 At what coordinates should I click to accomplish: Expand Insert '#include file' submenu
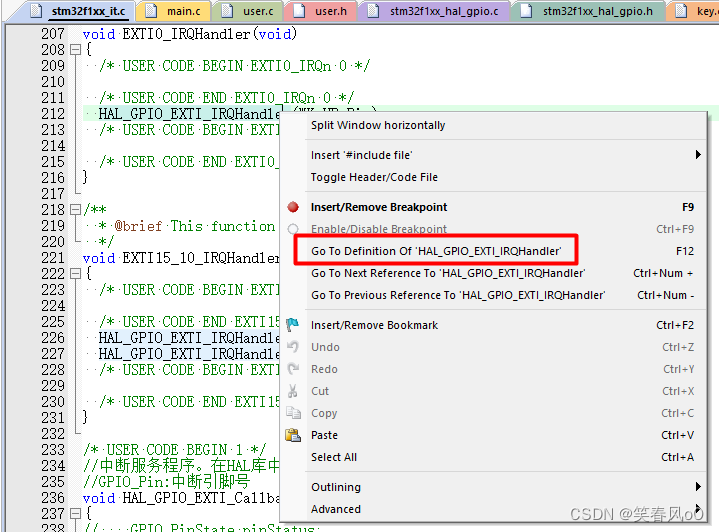[x=493, y=155]
